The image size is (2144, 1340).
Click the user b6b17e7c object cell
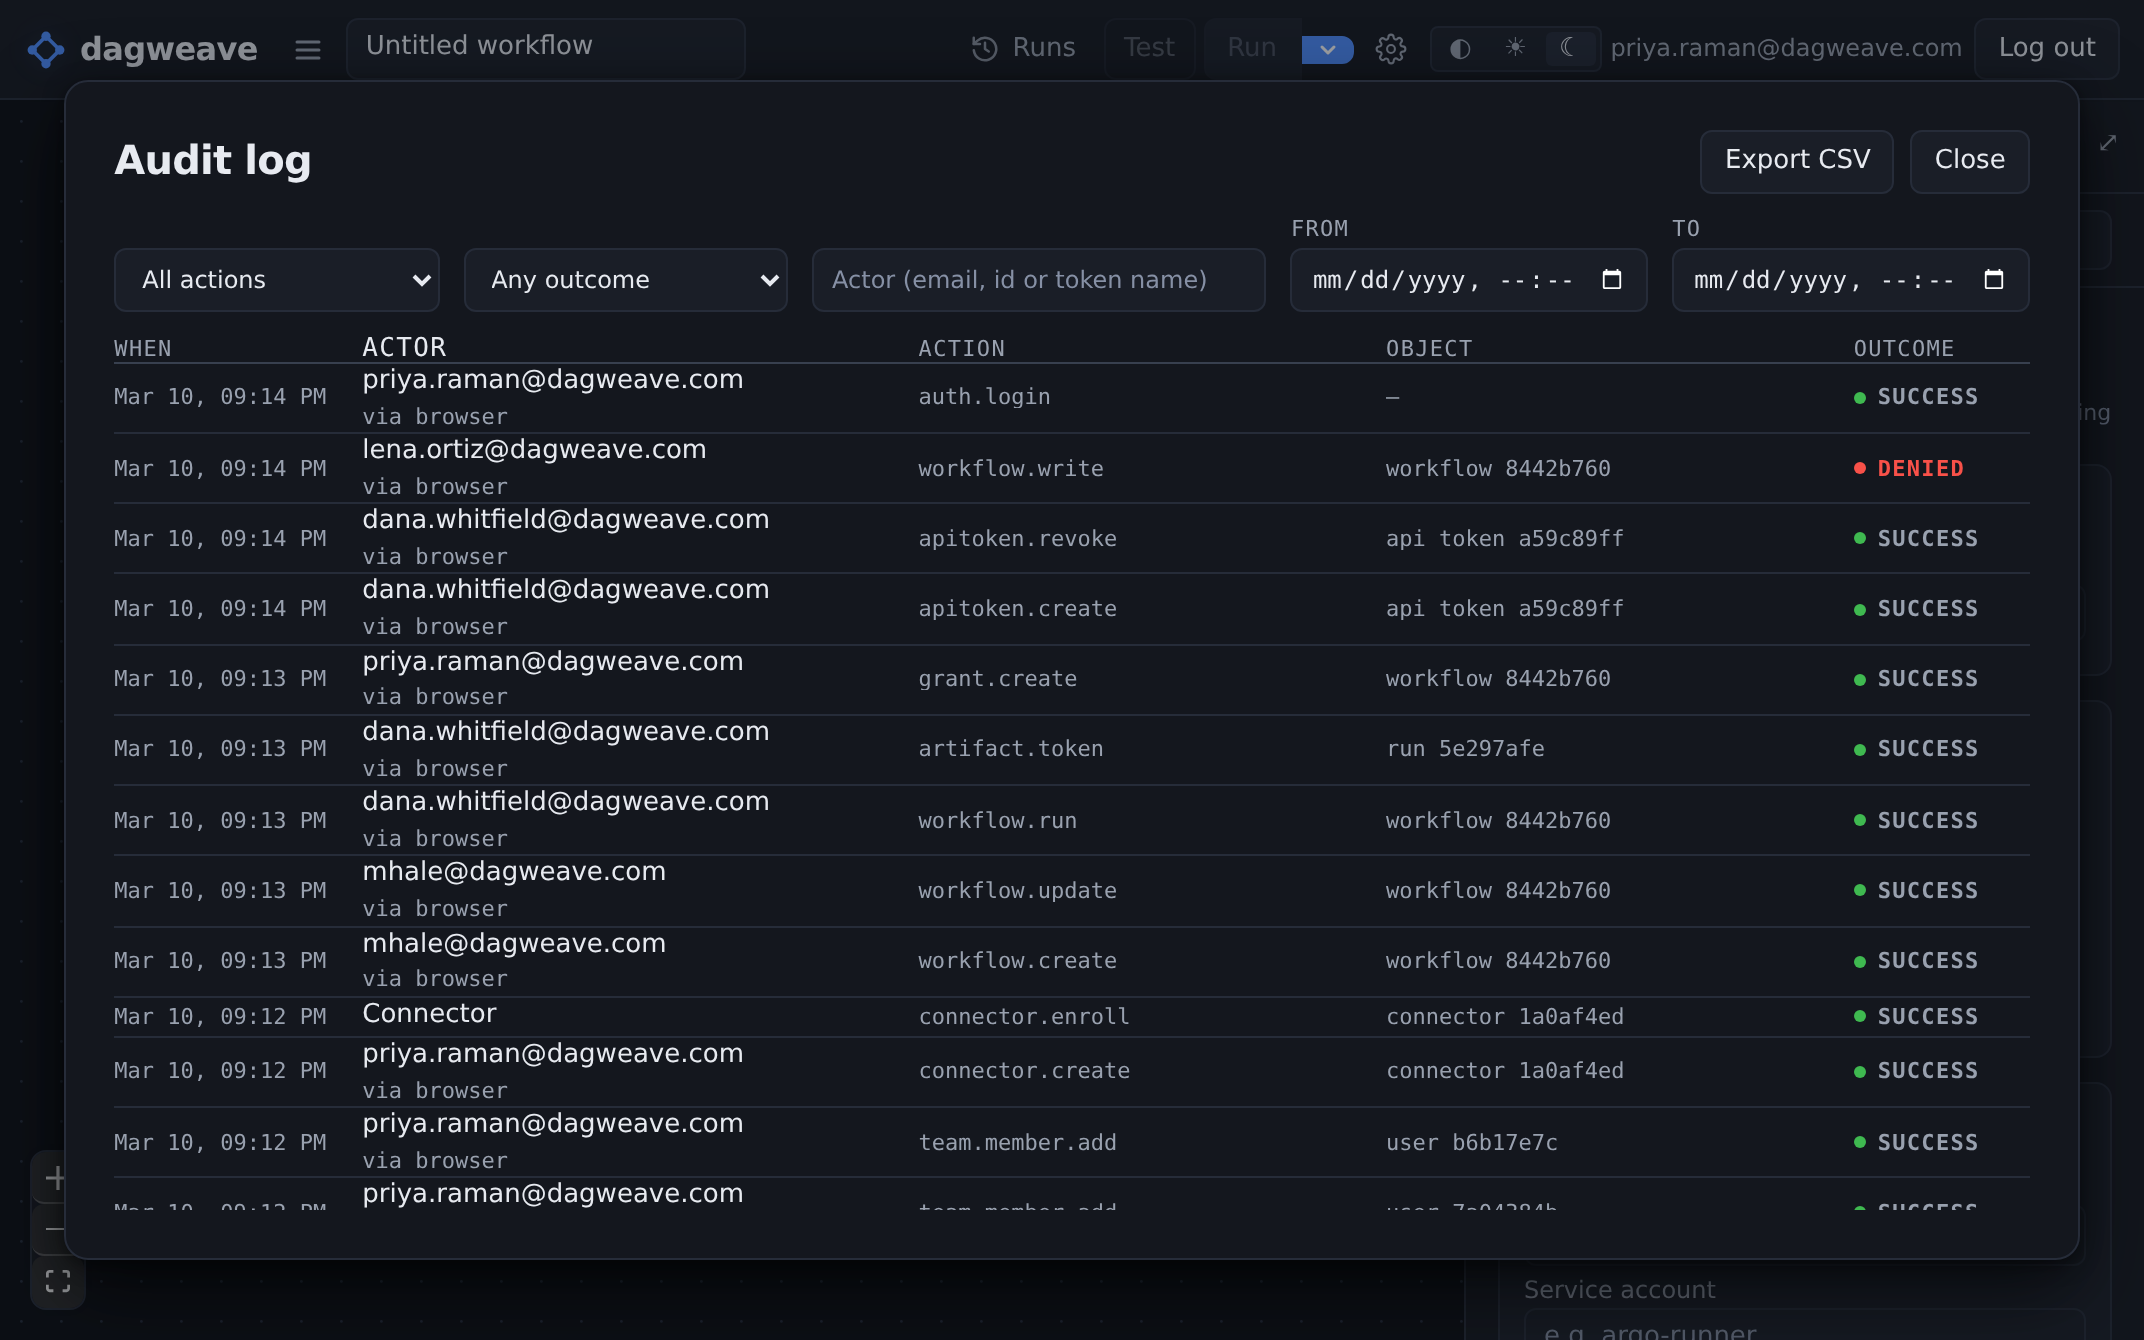pyautogui.click(x=1472, y=1142)
